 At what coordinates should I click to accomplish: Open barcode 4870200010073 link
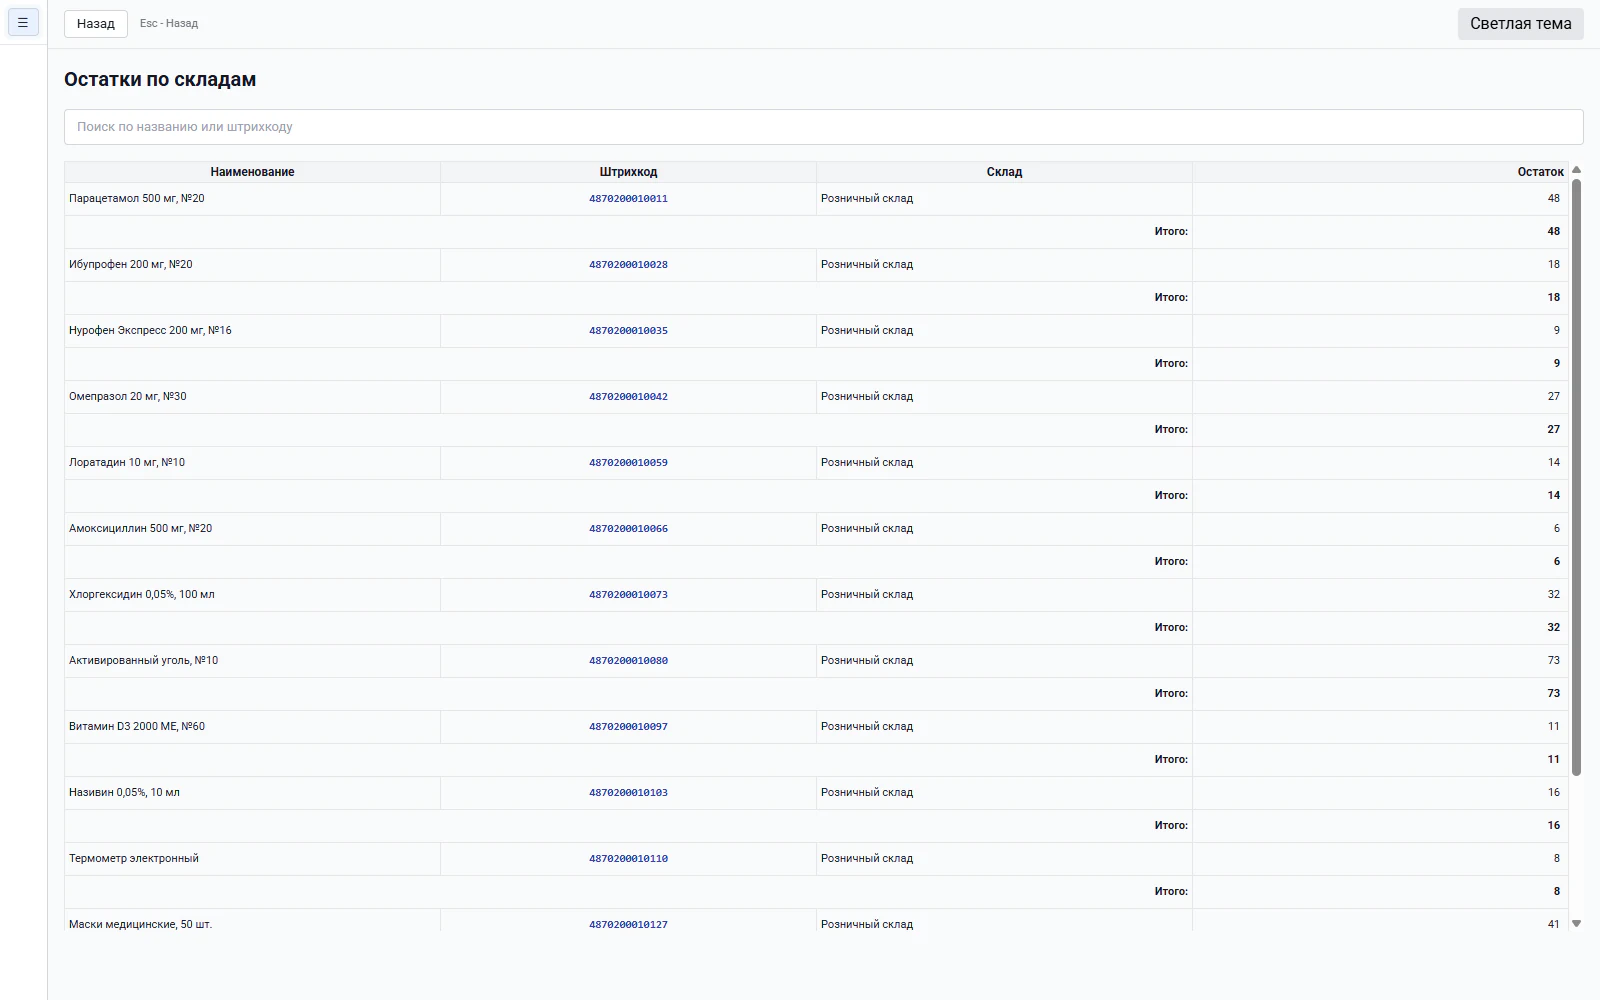628,595
